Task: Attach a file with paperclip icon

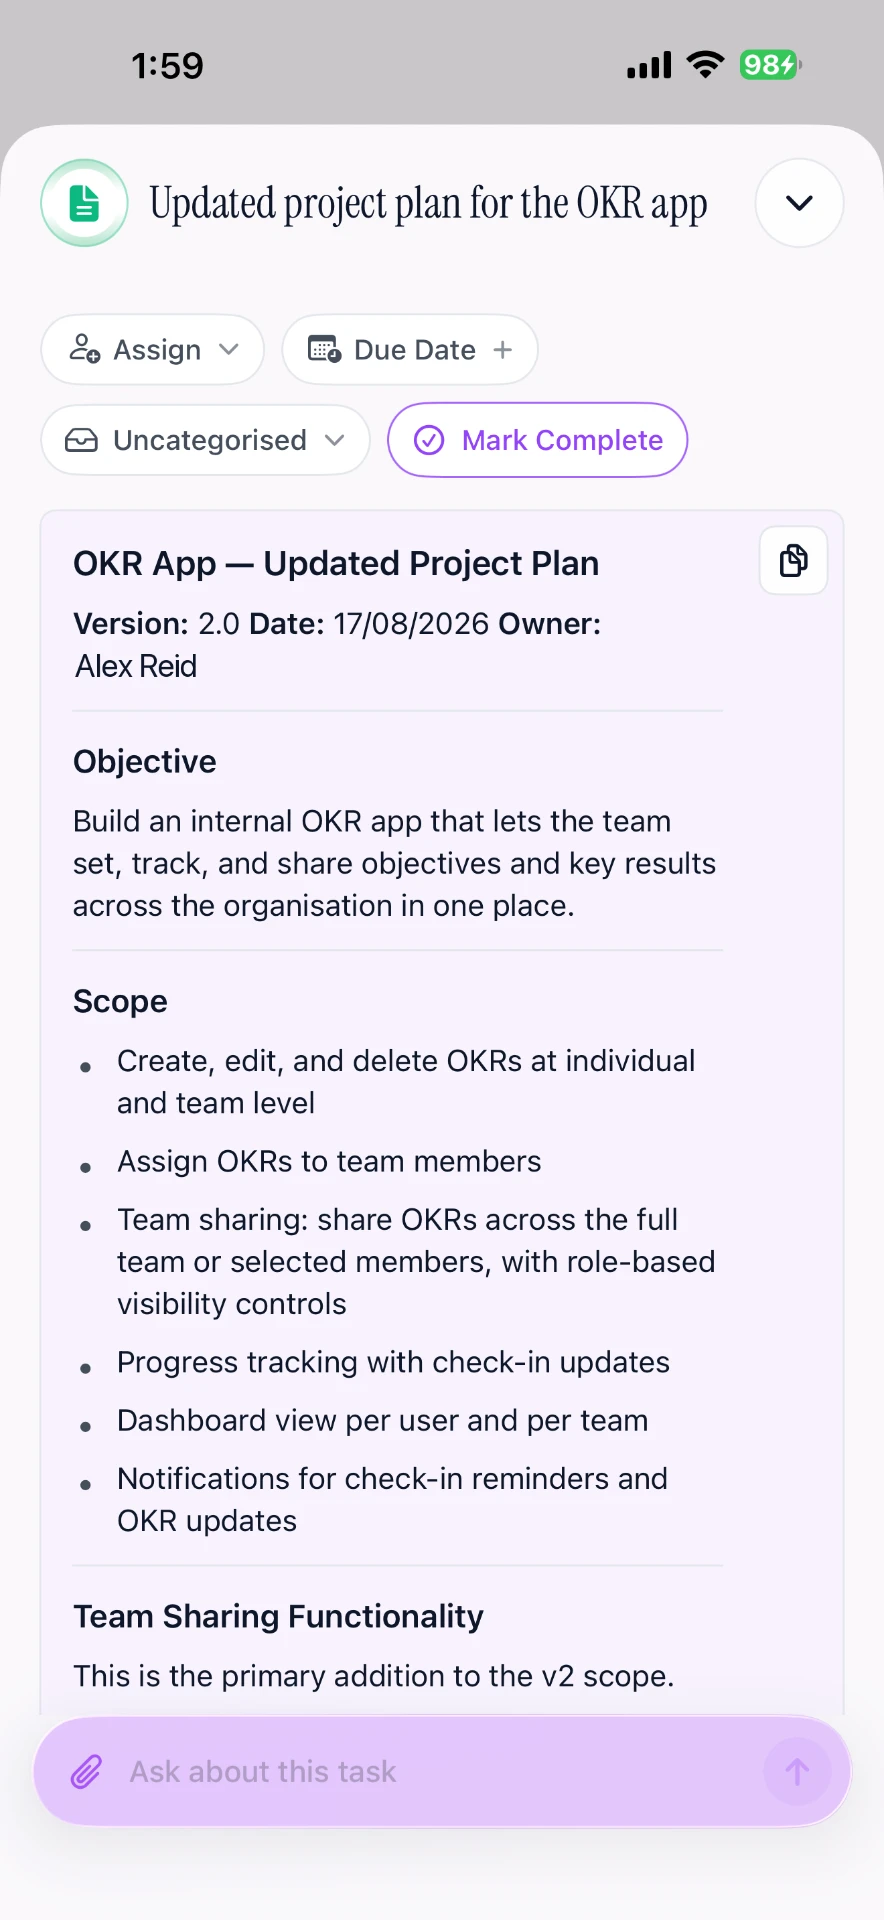Action: 86,1772
